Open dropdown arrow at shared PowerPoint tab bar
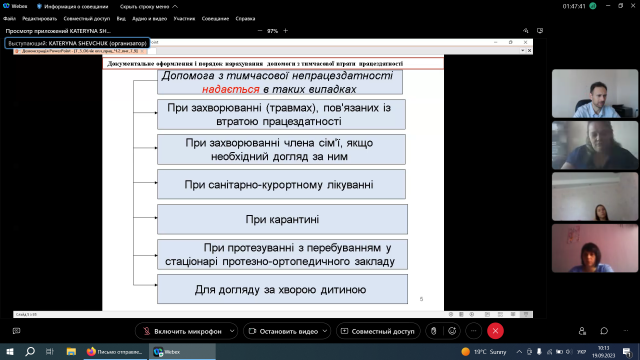Image resolution: width=640 pixels, height=360 pixels. [522, 51]
